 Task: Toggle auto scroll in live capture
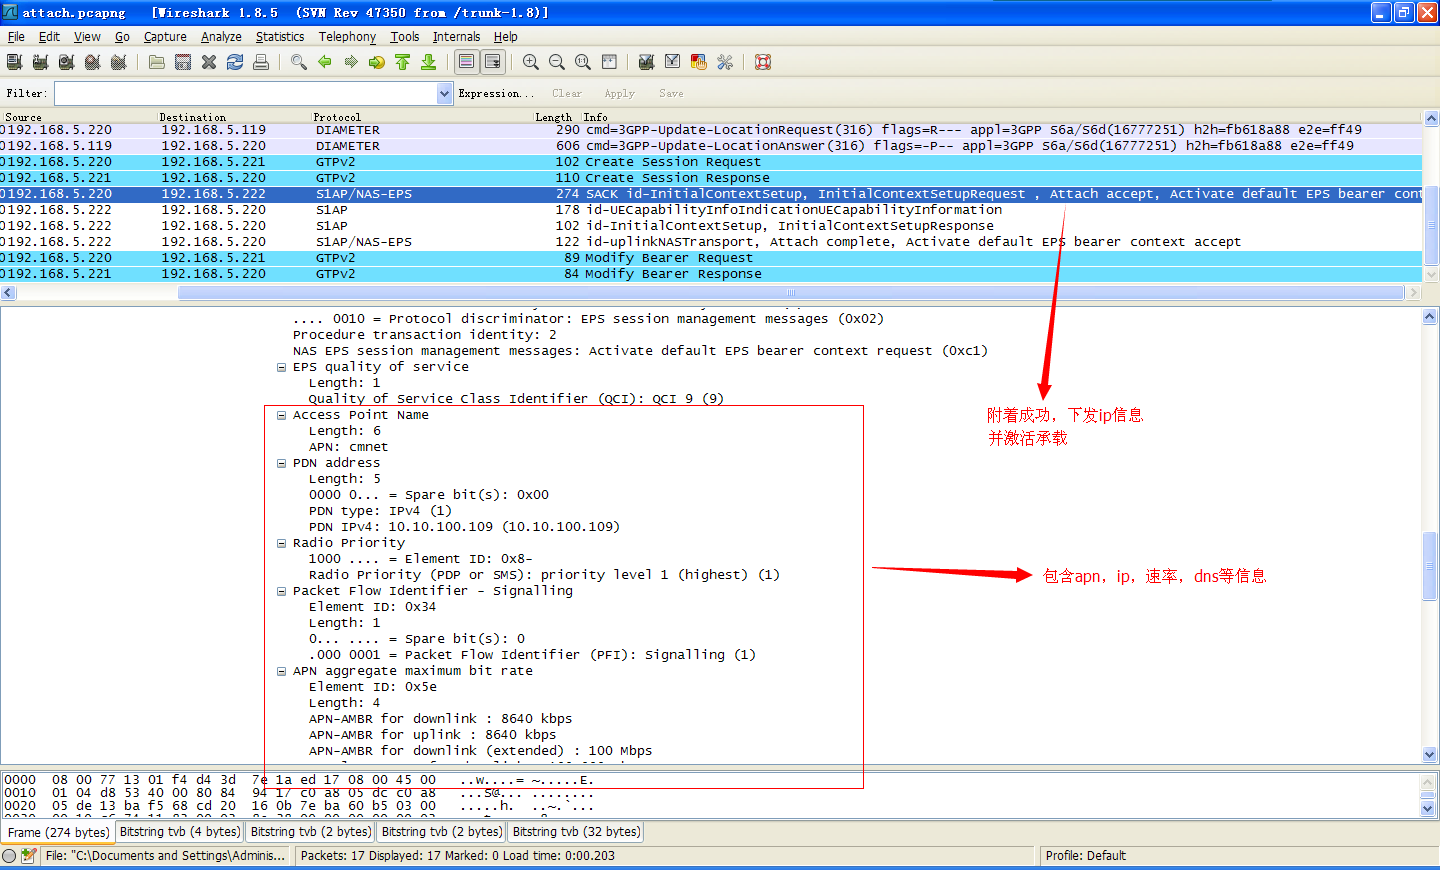click(493, 62)
